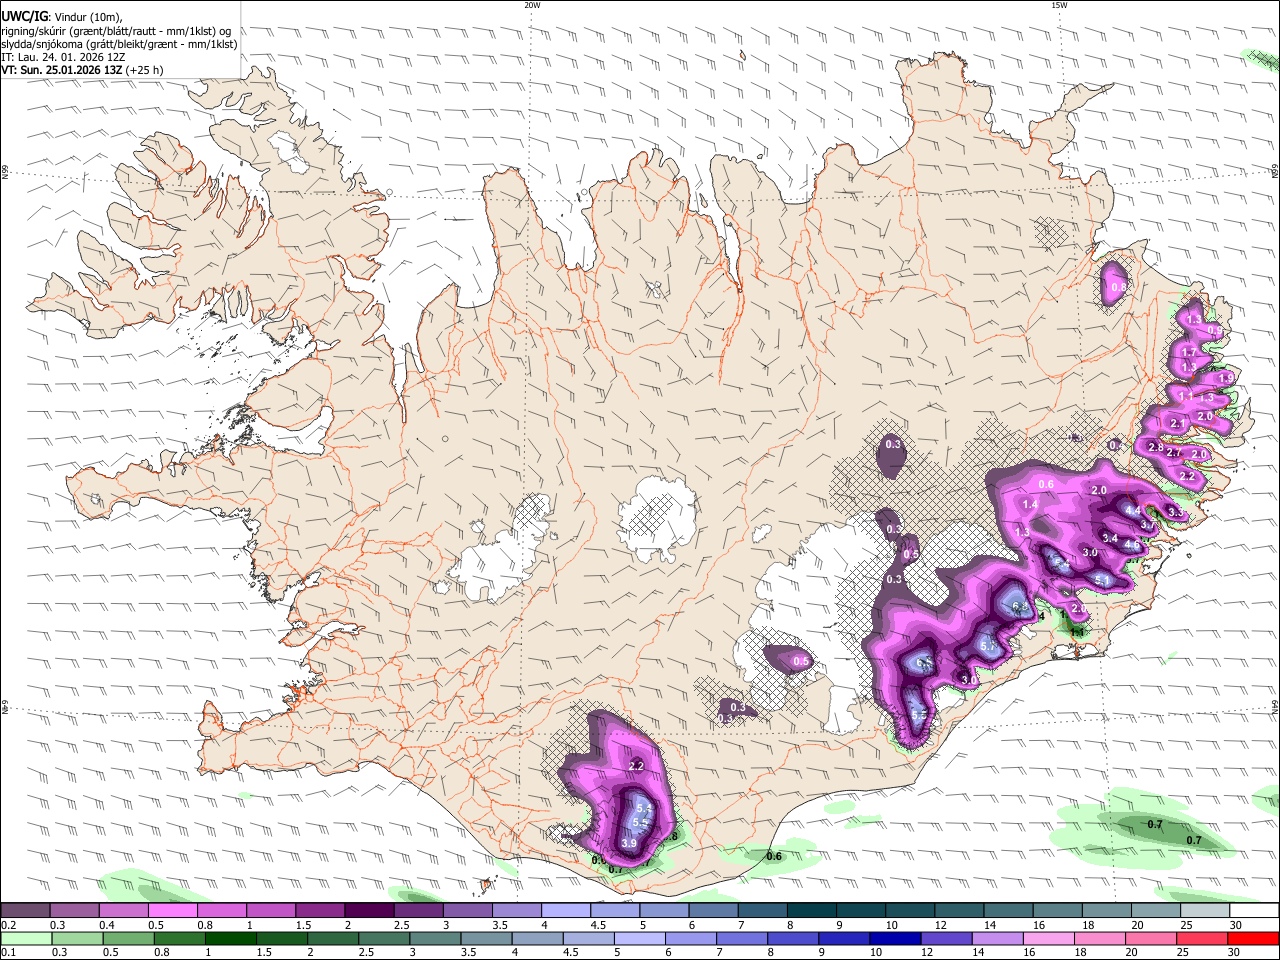Click the 'slydda/snjókoma (grátt/bleikt/grænt' description line
Image resolution: width=1280 pixels, height=960 pixels.
tap(119, 44)
